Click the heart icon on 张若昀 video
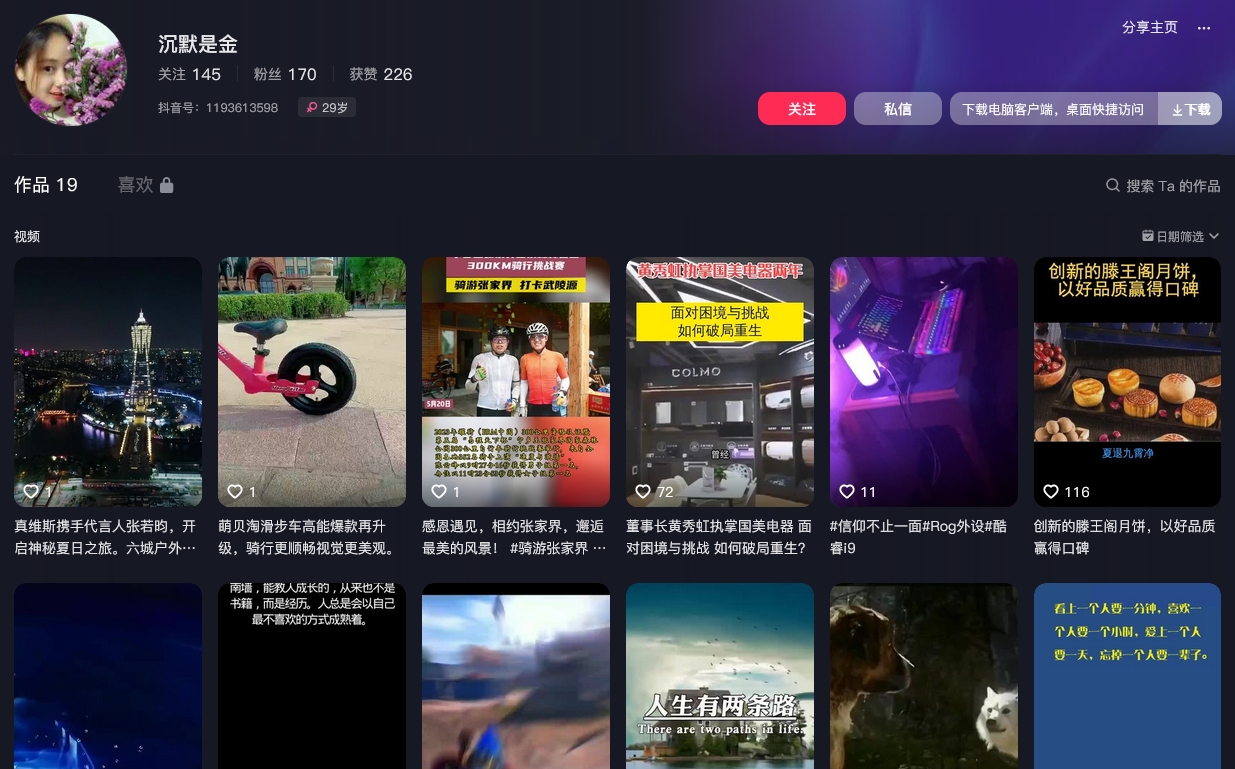Screen dimensions: 1235x769 pos(31,491)
